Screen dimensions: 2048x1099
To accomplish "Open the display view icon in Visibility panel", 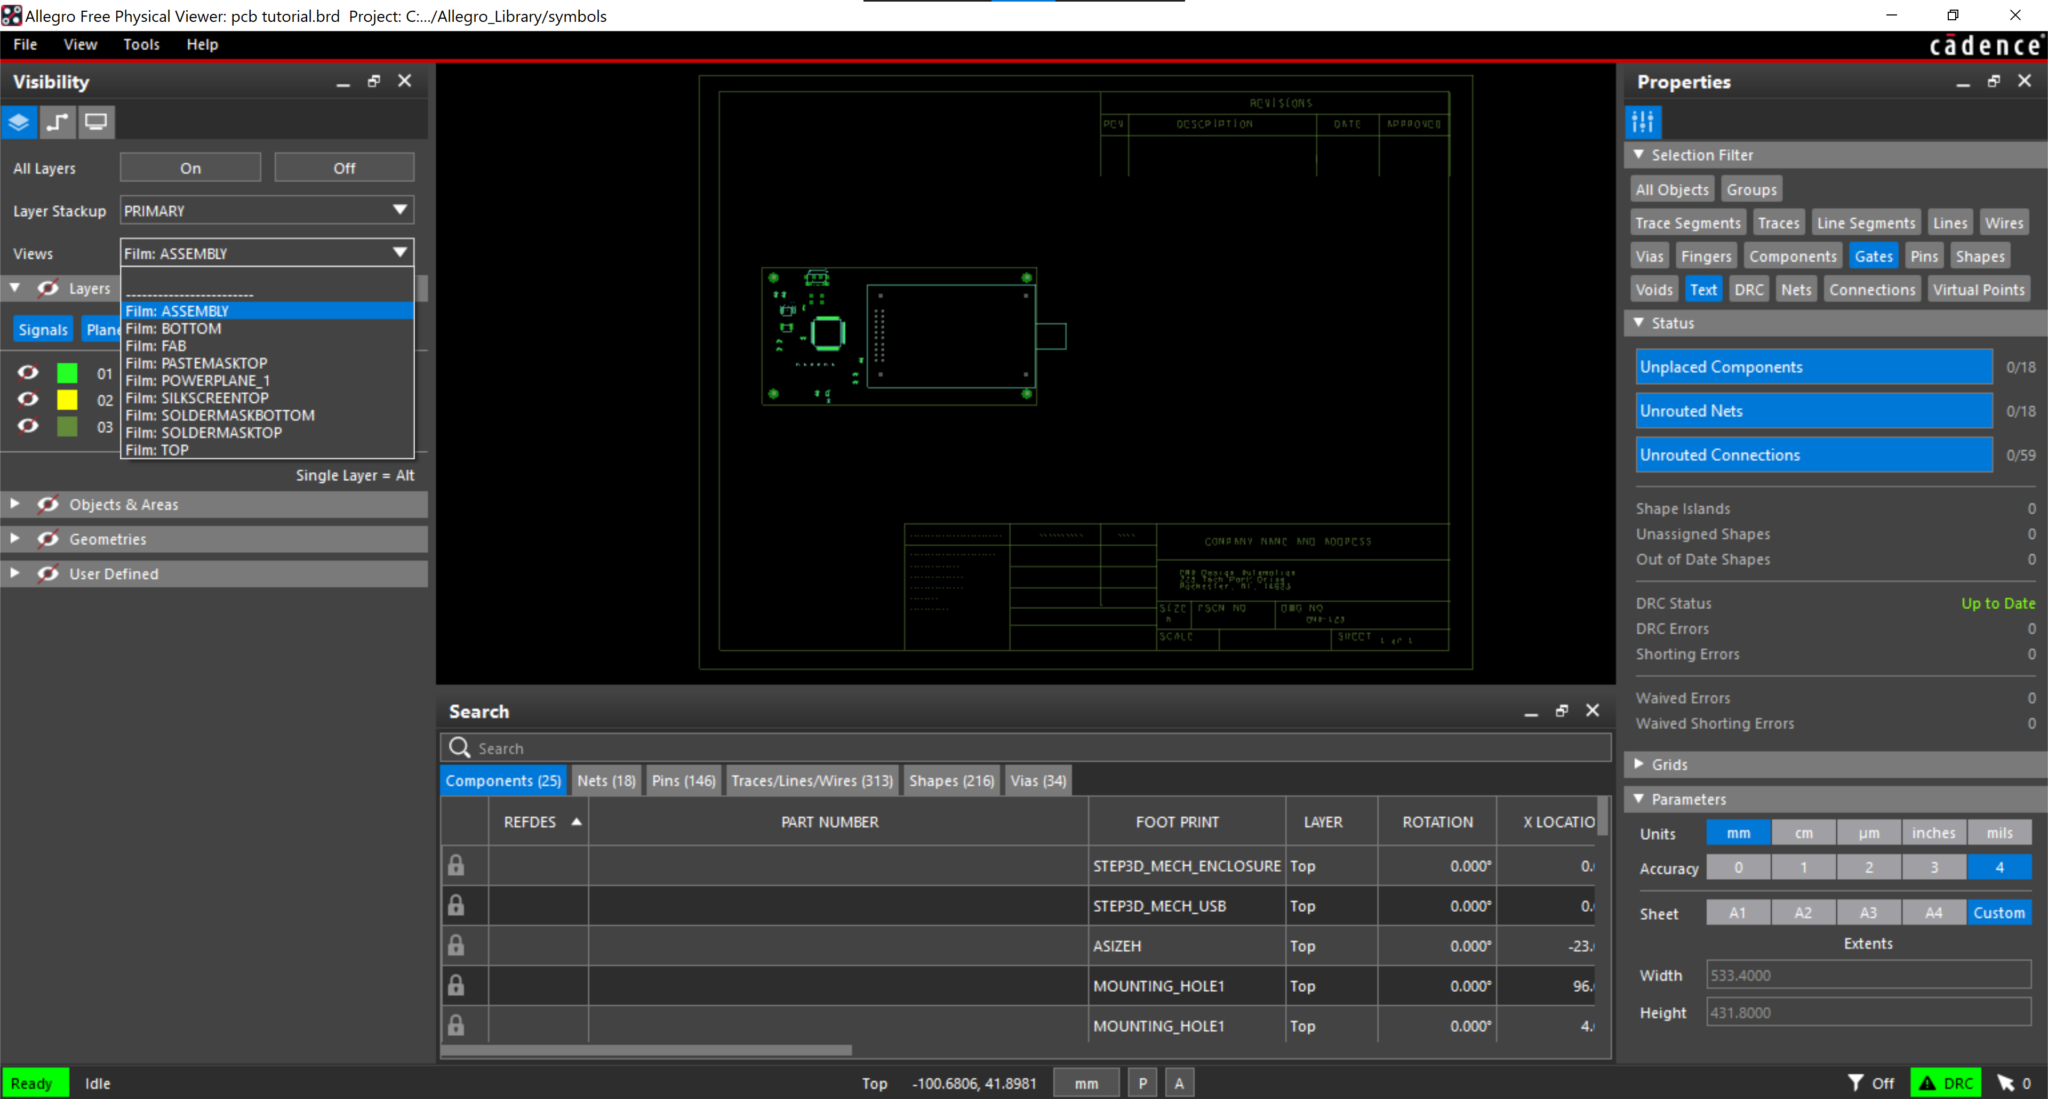I will (95, 122).
